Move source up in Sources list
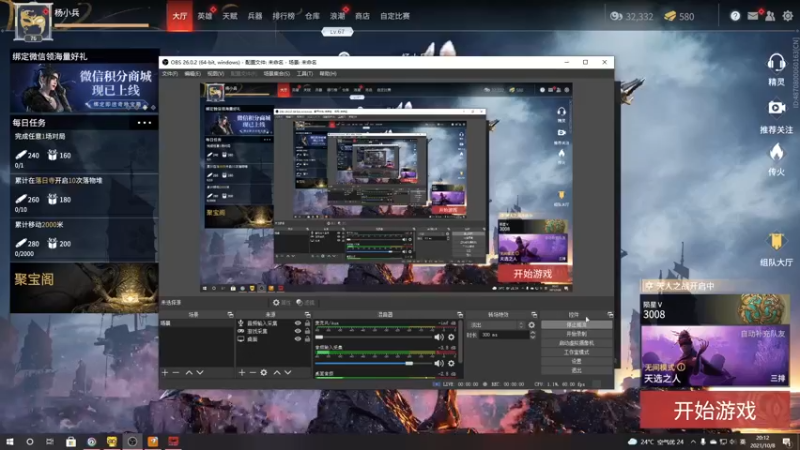Viewport: 800px width, 450px height. (x=277, y=373)
